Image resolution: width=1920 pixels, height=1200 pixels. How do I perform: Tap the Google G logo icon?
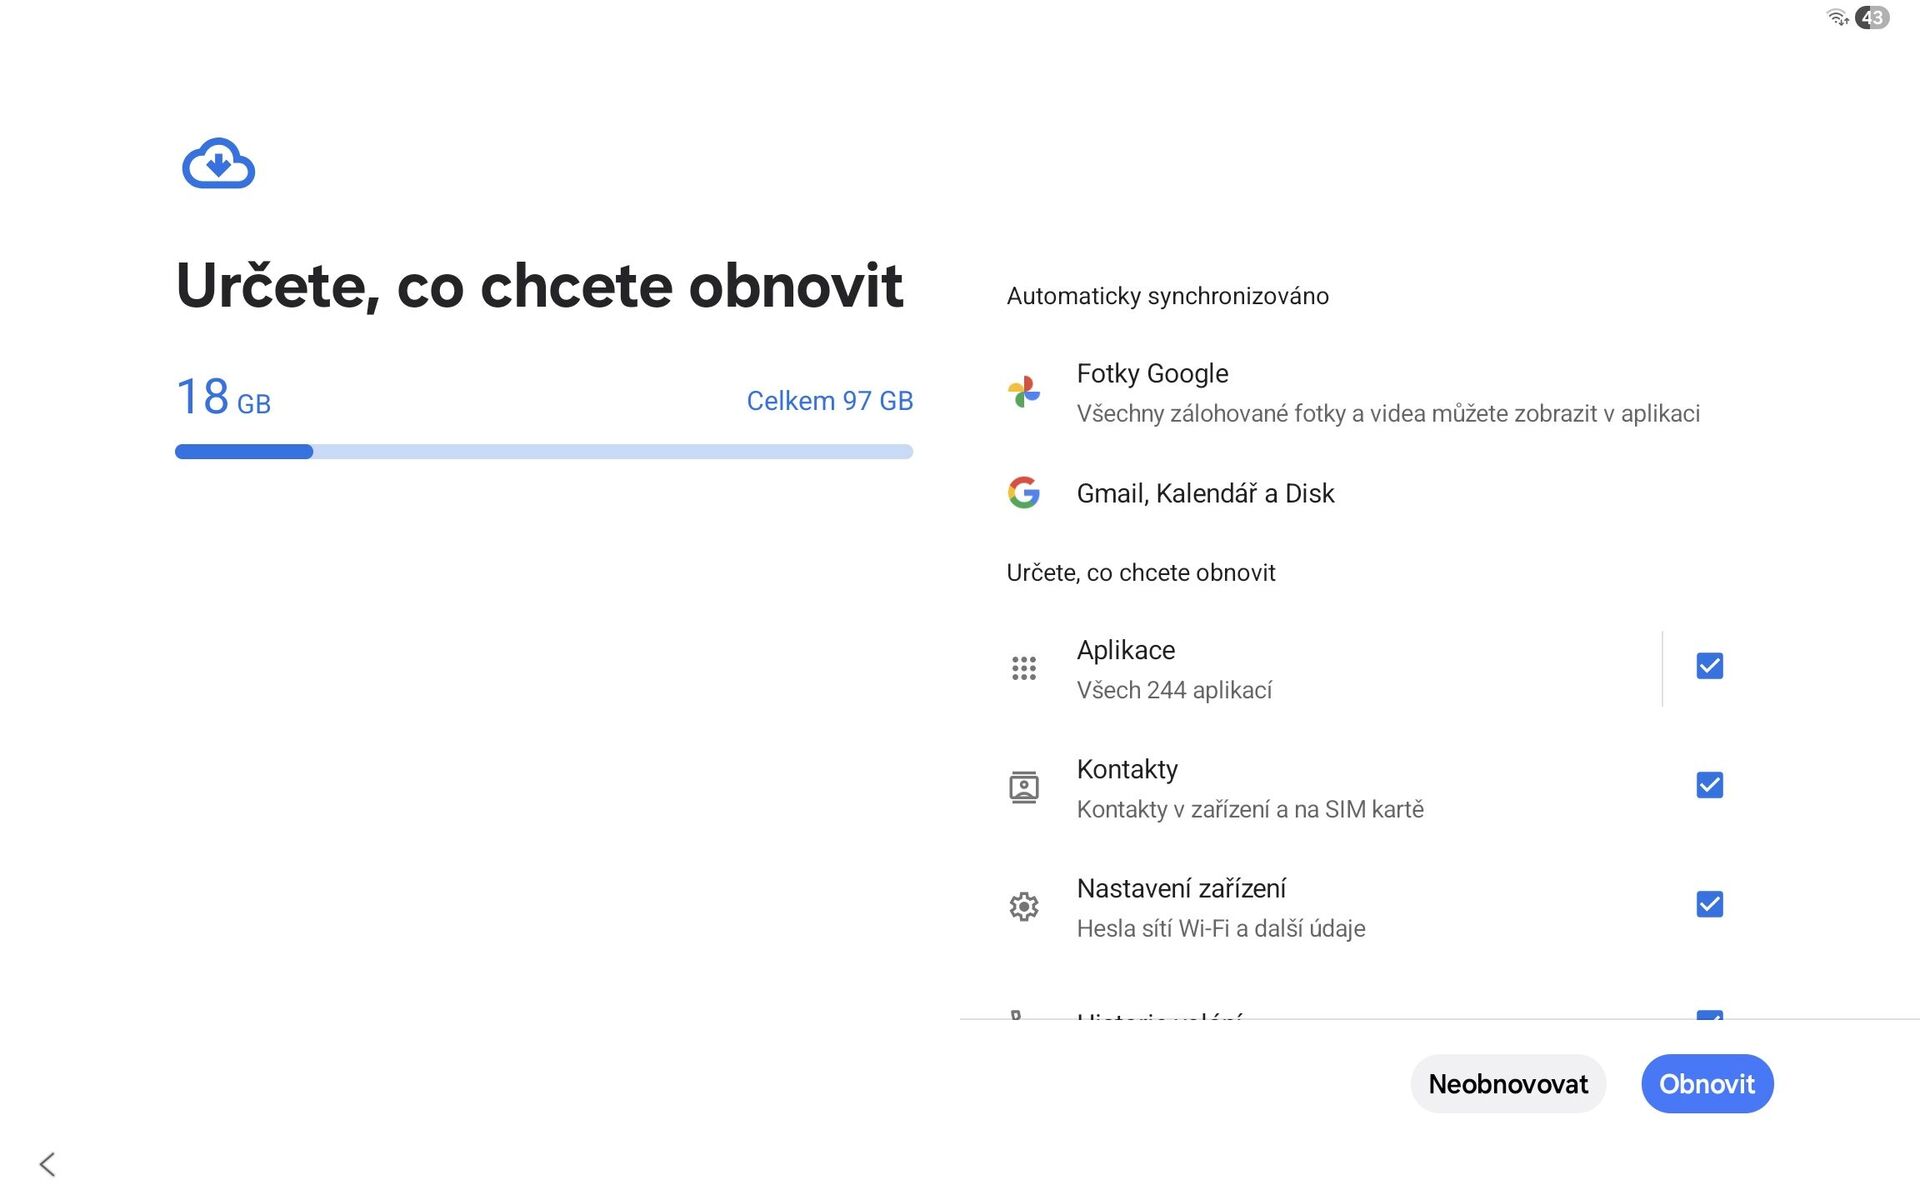point(1023,492)
